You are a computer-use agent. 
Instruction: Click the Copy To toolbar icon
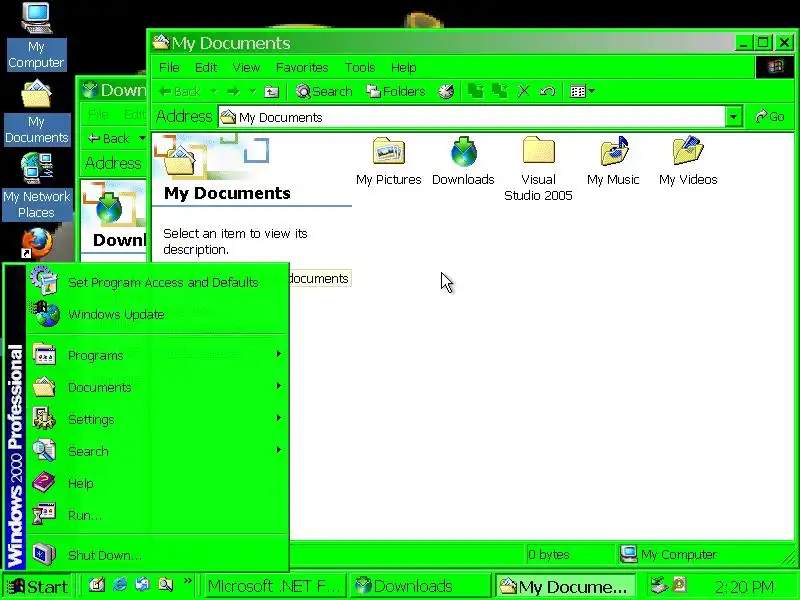coord(499,91)
